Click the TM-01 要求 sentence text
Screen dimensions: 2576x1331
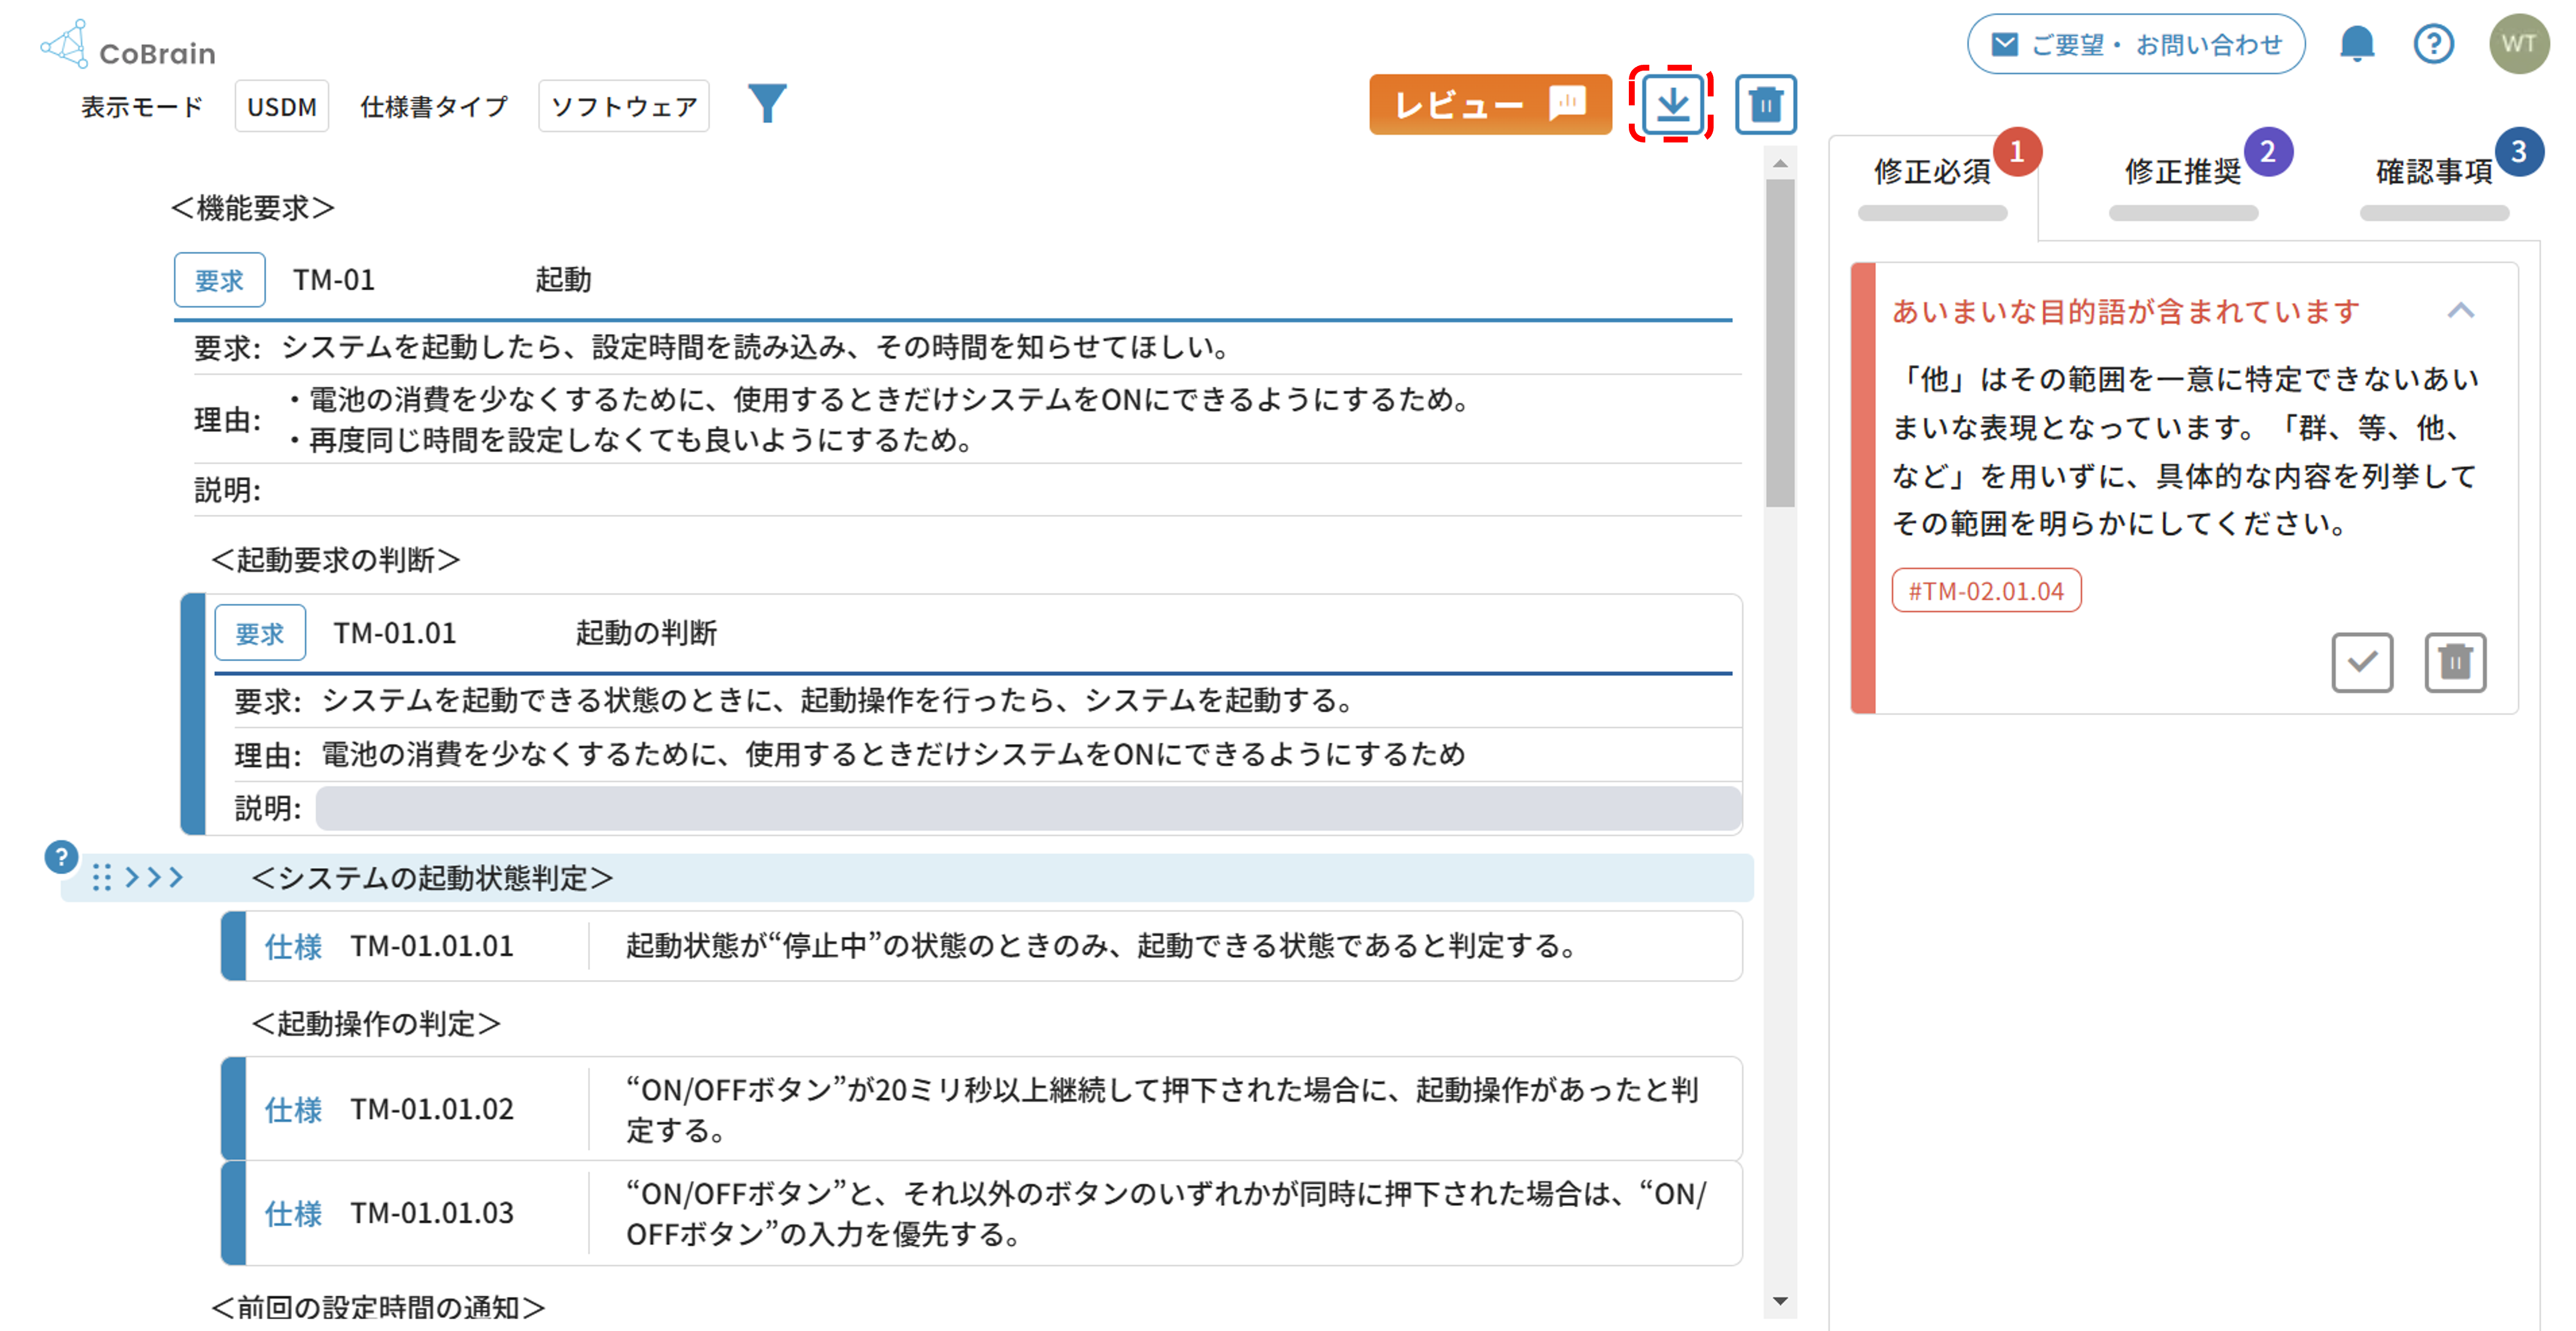coord(756,347)
